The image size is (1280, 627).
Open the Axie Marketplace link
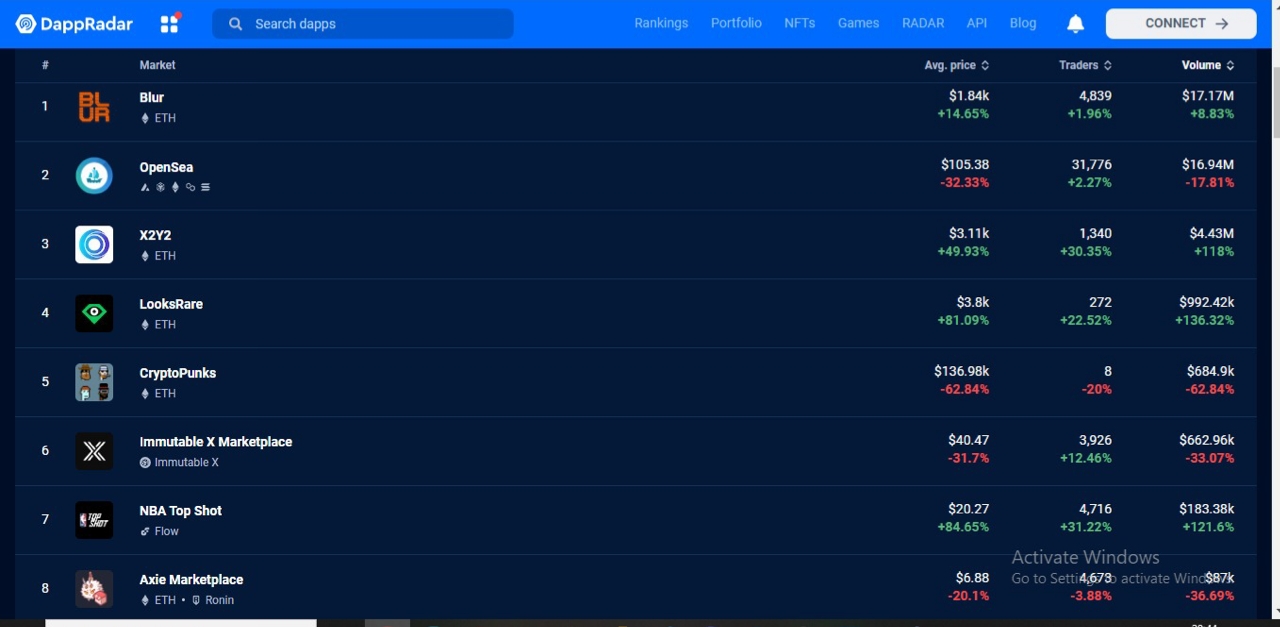[191, 580]
